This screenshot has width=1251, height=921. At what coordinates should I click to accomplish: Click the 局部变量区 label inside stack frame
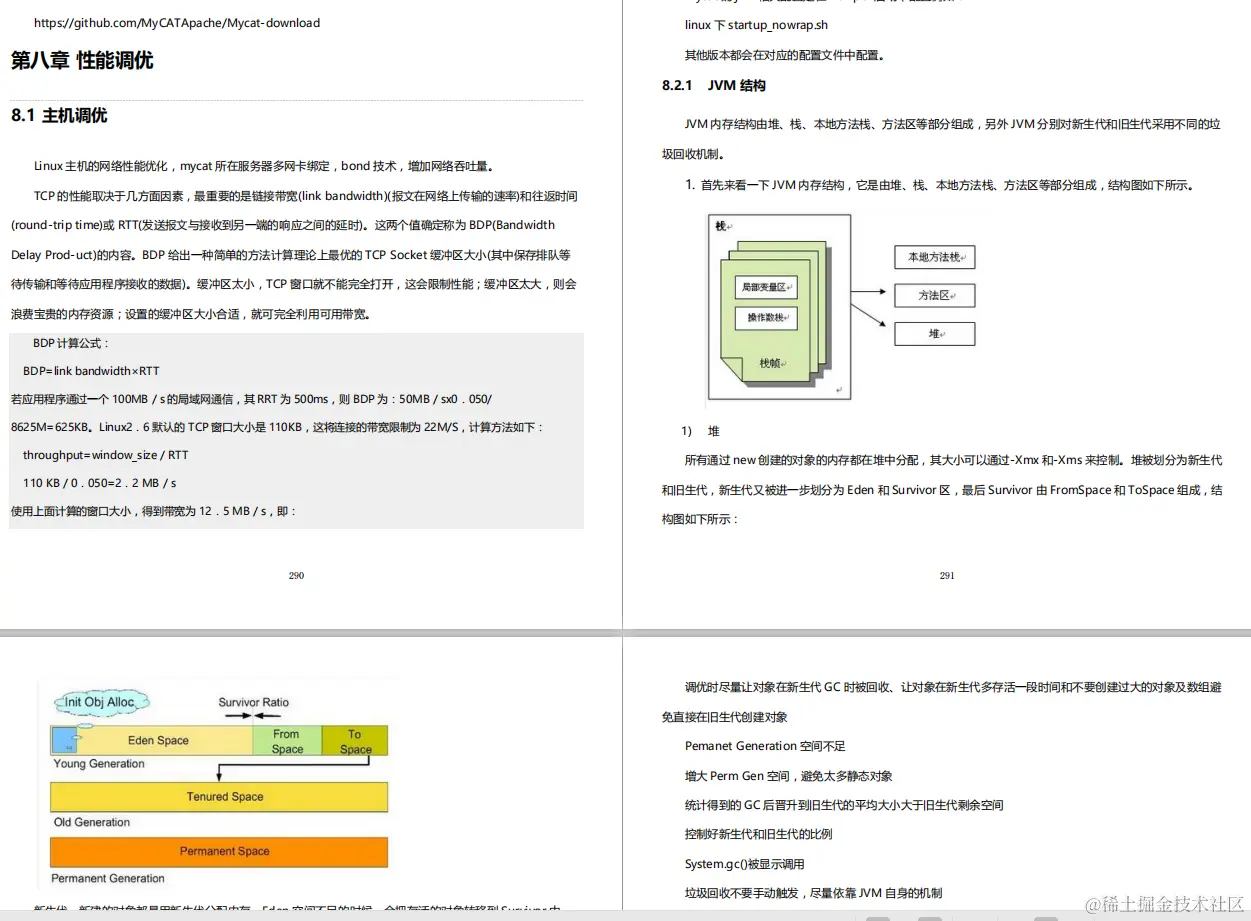(766, 287)
